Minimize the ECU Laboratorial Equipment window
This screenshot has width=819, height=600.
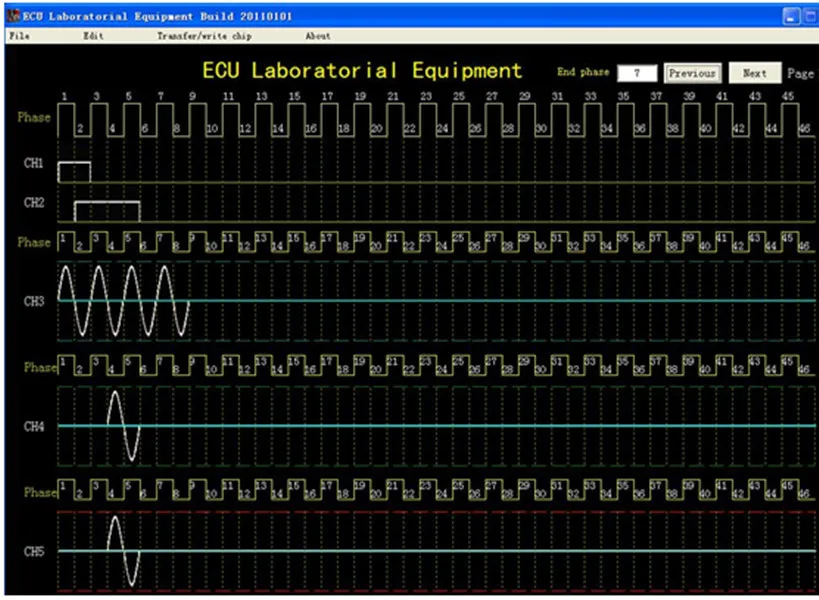791,17
